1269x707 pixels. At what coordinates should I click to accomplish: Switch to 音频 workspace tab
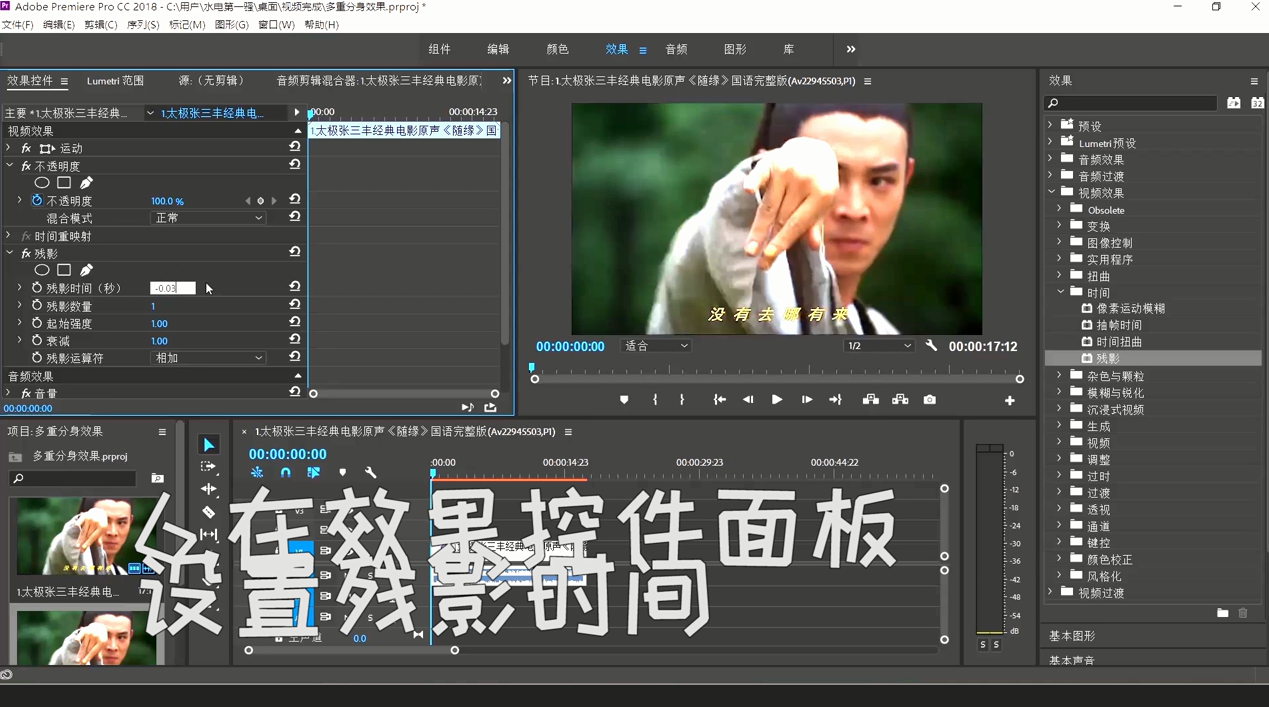[x=676, y=49]
